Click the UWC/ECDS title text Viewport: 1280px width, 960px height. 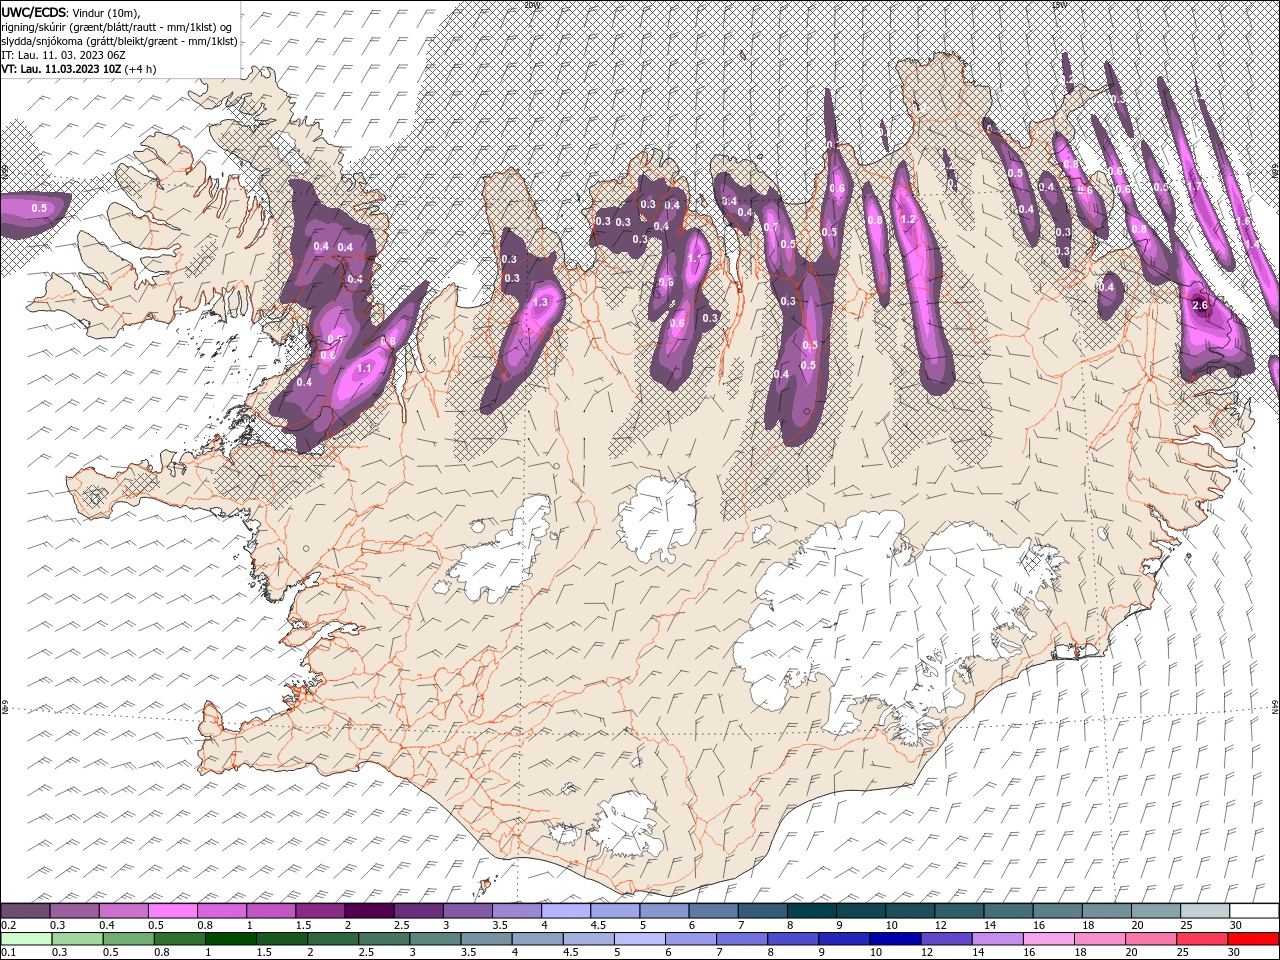(x=33, y=11)
